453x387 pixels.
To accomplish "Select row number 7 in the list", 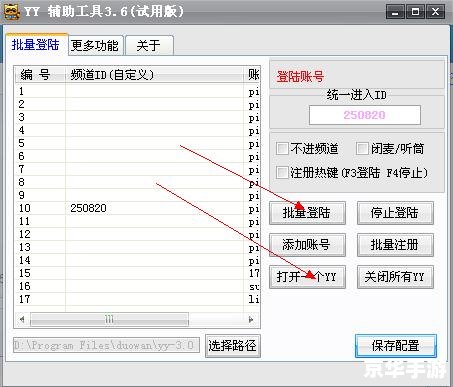I will pyautogui.click(x=138, y=169).
